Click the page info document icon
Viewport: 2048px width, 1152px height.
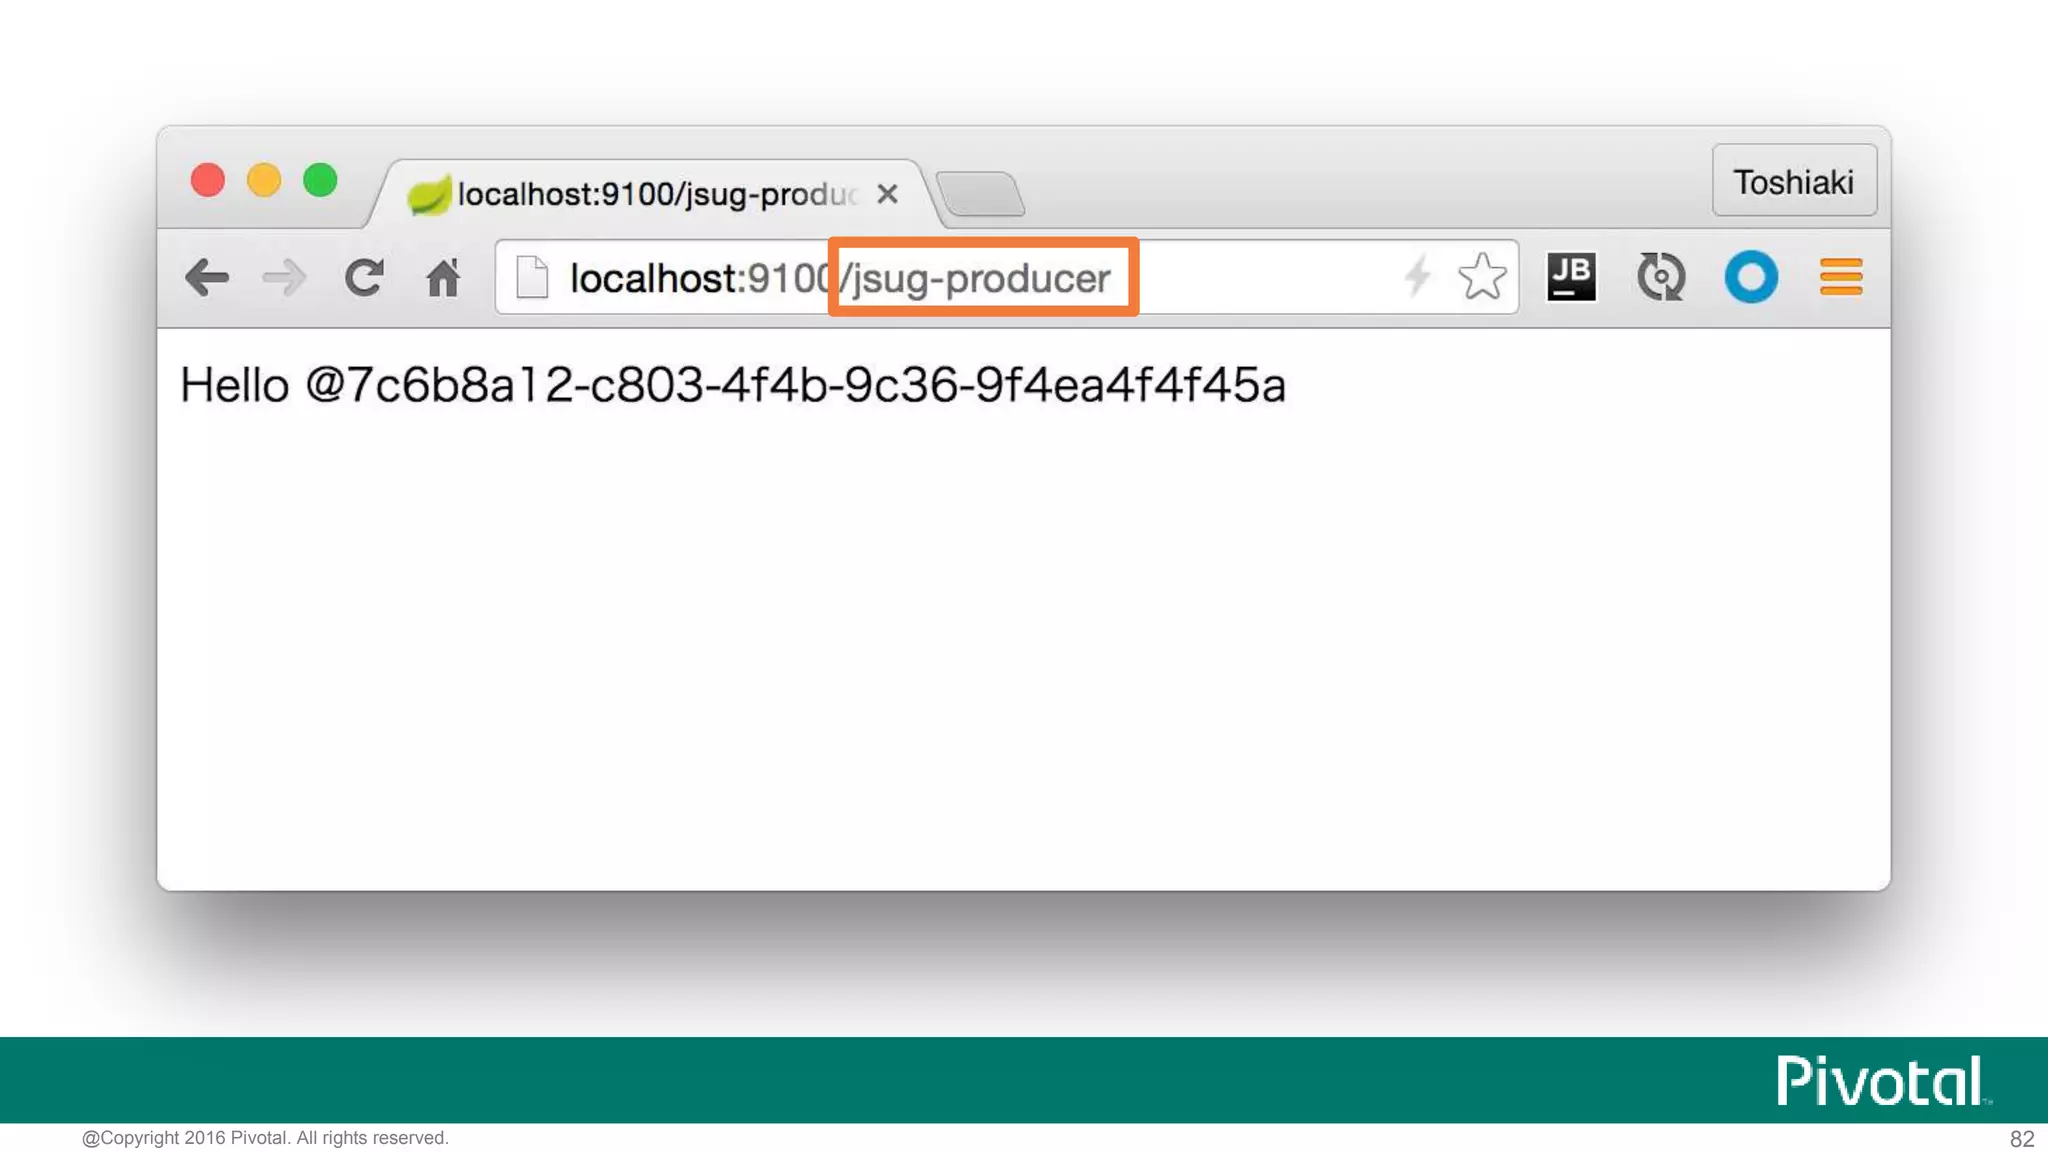coord(532,277)
